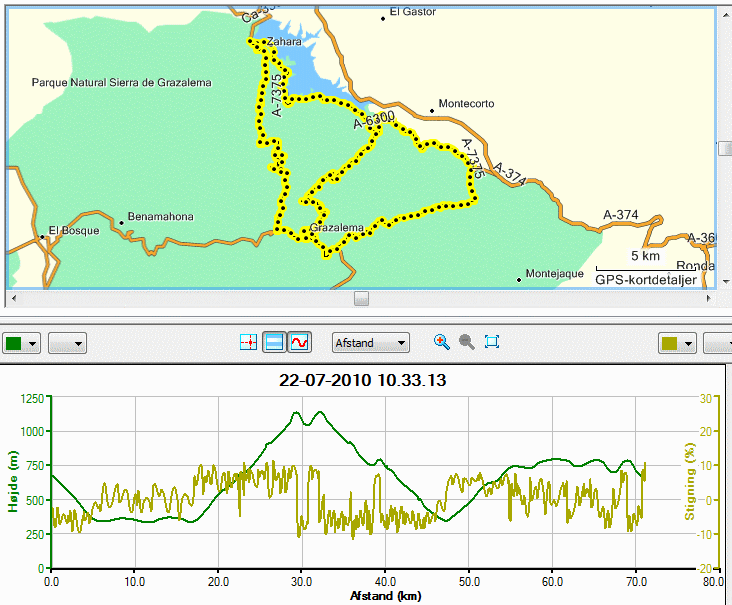The height and width of the screenshot is (605, 732).
Task: Click the map scroll left arrow
Action: click(14, 298)
